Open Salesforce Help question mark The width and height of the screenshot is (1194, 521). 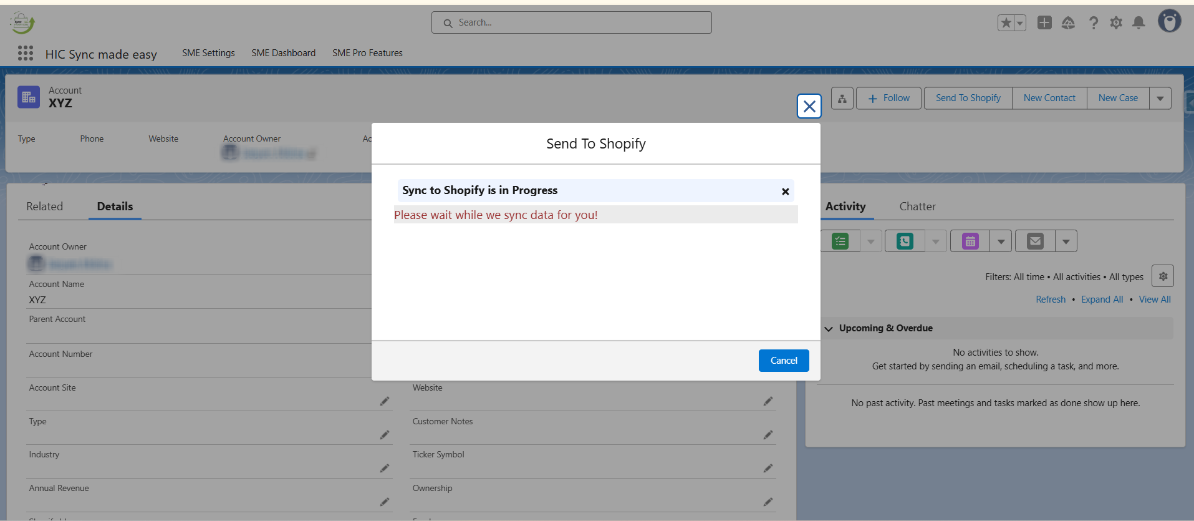(1094, 22)
